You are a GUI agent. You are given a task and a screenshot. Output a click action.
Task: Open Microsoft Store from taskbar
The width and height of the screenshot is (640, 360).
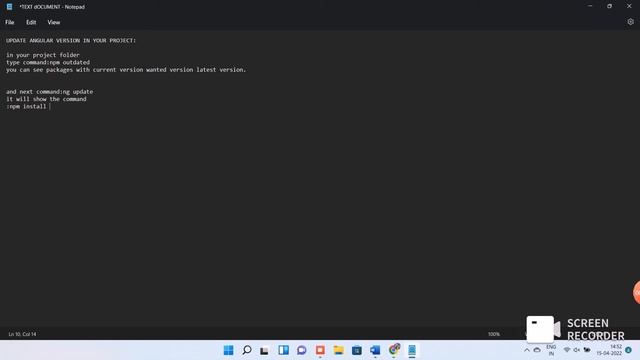(x=357, y=350)
